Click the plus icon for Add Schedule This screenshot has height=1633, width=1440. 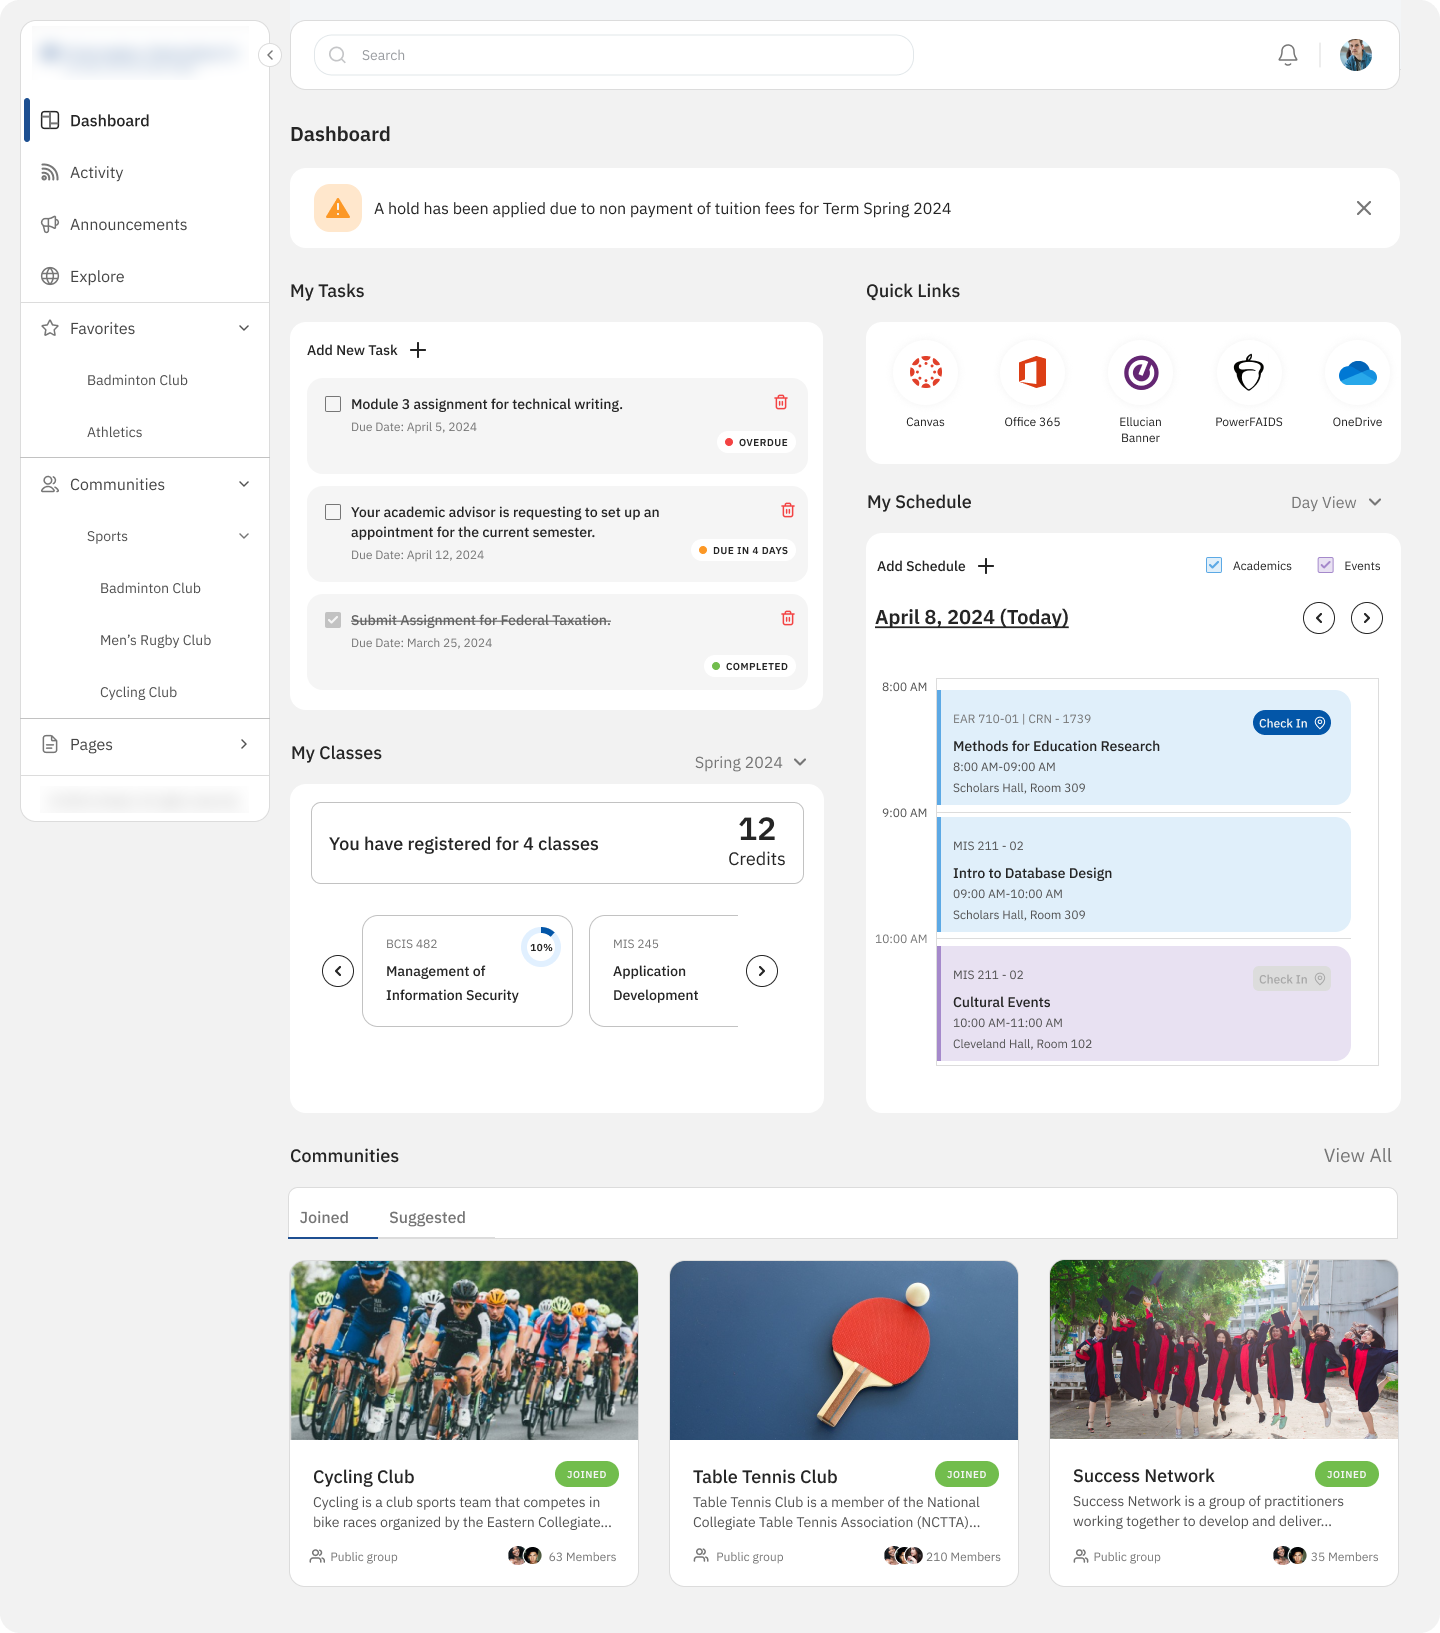point(986,566)
